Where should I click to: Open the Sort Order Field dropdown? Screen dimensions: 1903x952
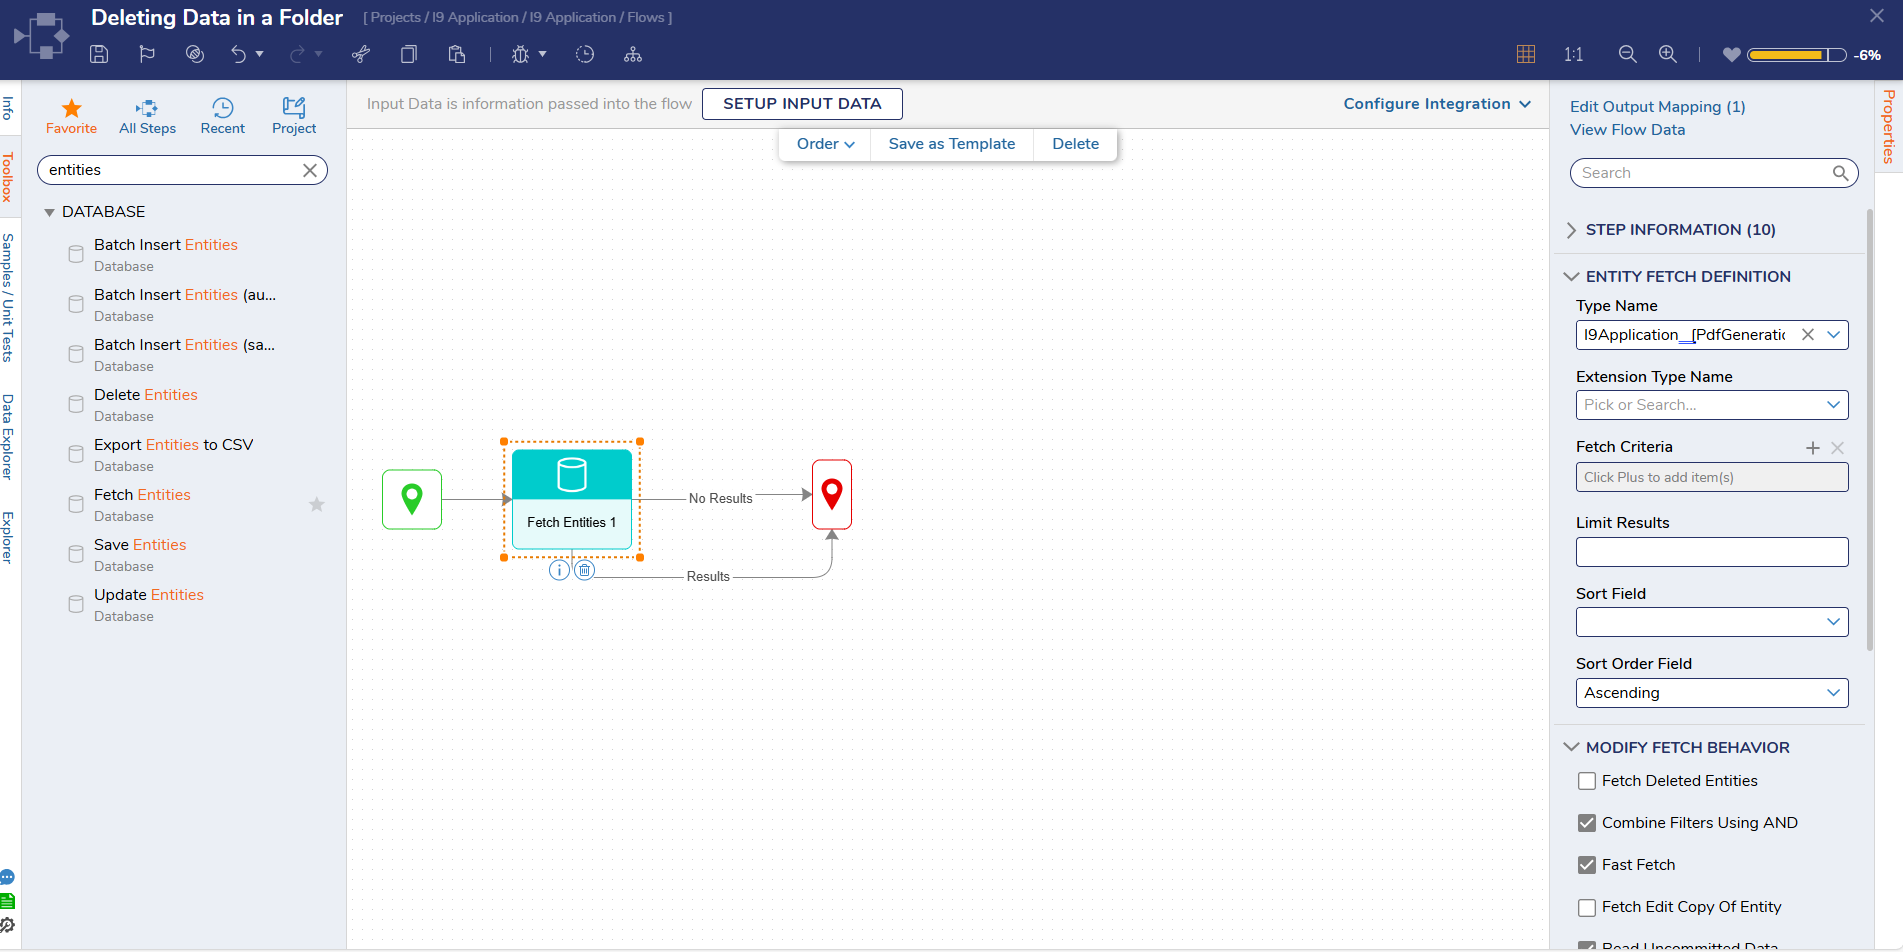(1711, 693)
